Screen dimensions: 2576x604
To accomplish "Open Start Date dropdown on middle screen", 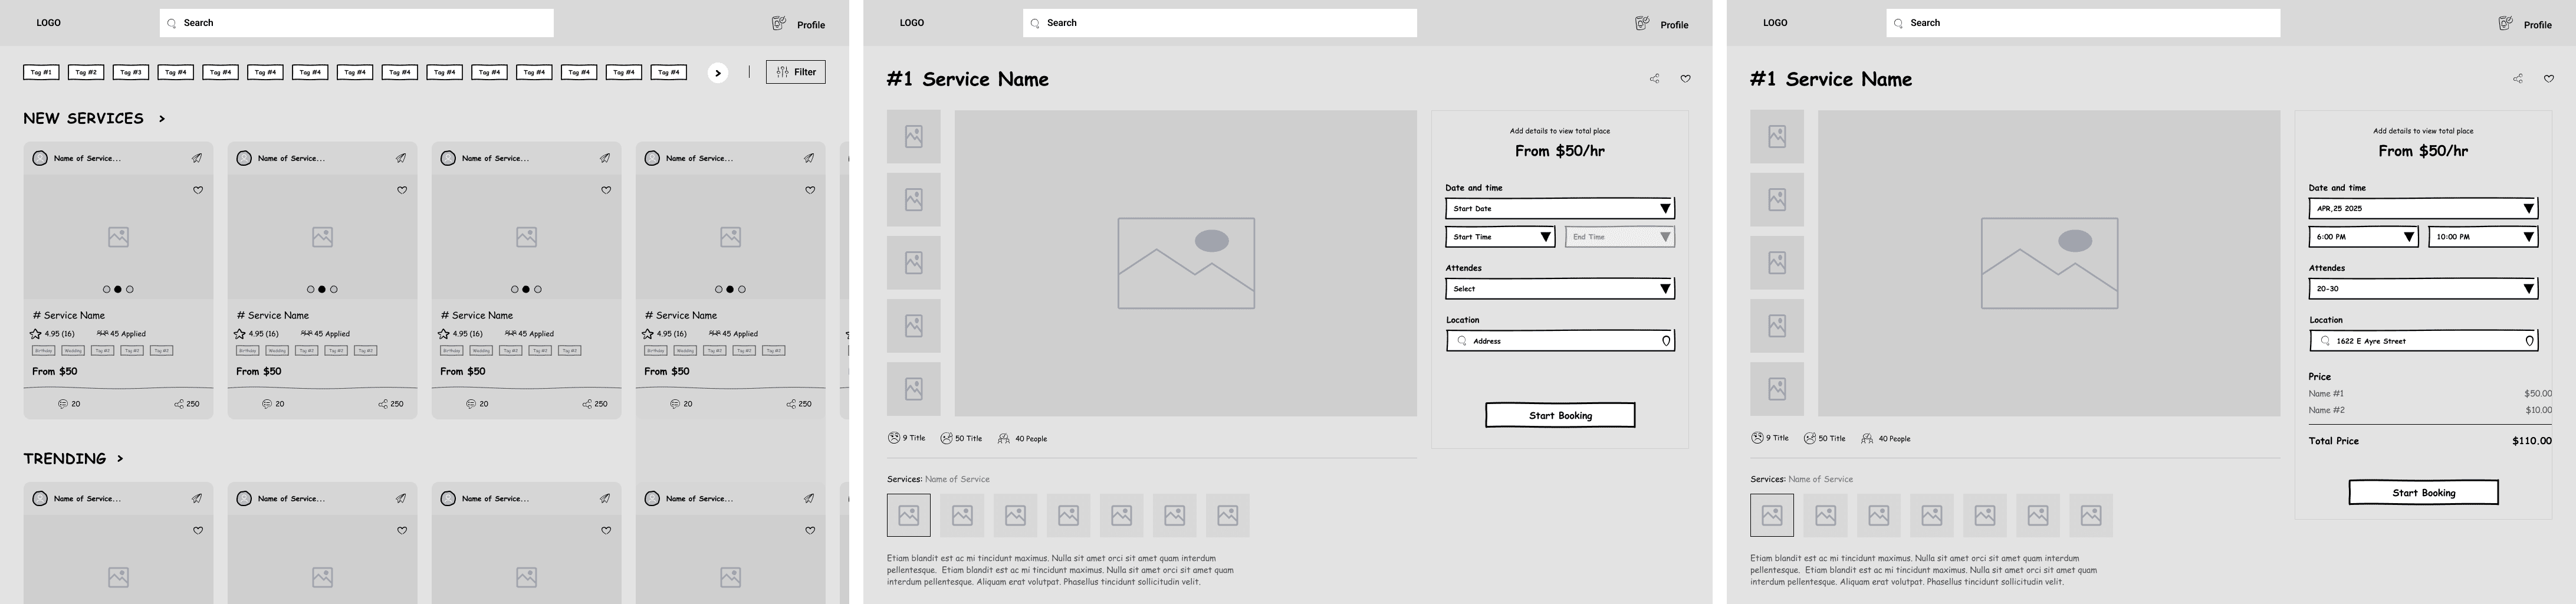I will [1560, 209].
